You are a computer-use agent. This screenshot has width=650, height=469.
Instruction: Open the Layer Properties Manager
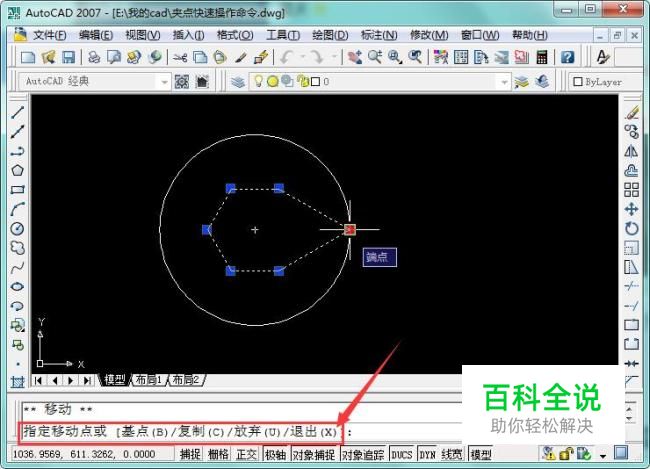tap(238, 82)
